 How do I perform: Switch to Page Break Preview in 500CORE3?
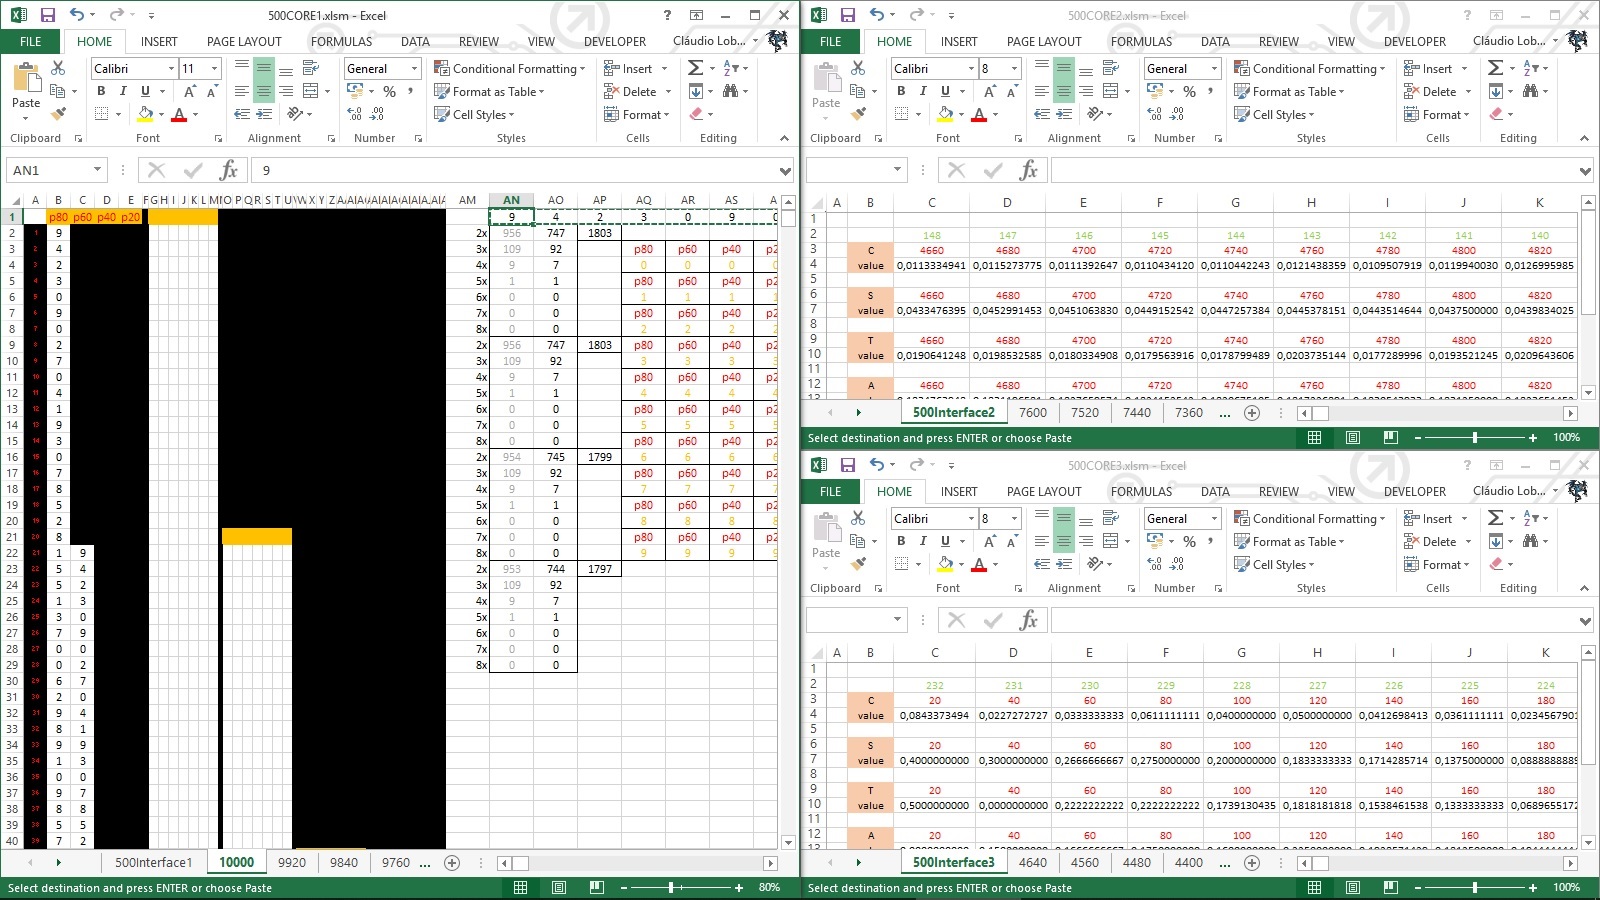(1391, 887)
